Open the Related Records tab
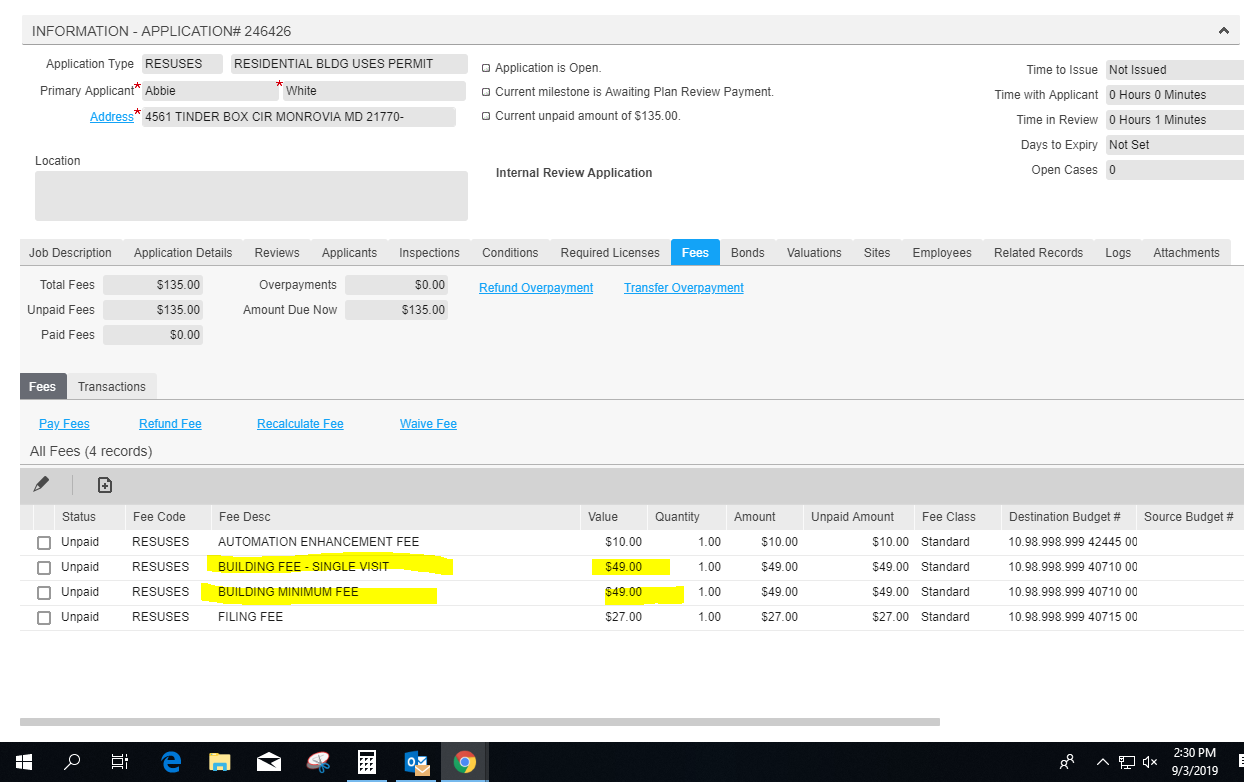 point(1038,253)
